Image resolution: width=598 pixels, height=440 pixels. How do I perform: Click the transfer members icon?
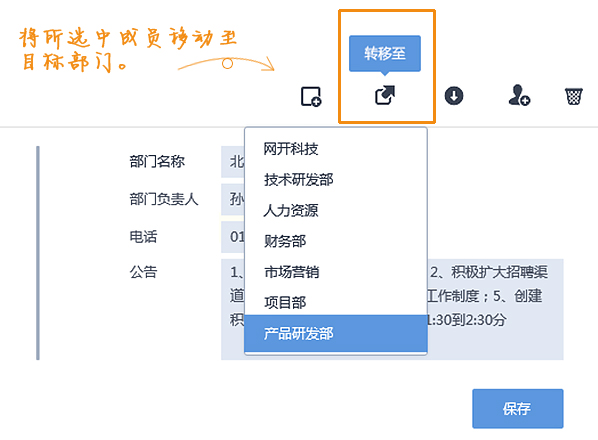385,95
